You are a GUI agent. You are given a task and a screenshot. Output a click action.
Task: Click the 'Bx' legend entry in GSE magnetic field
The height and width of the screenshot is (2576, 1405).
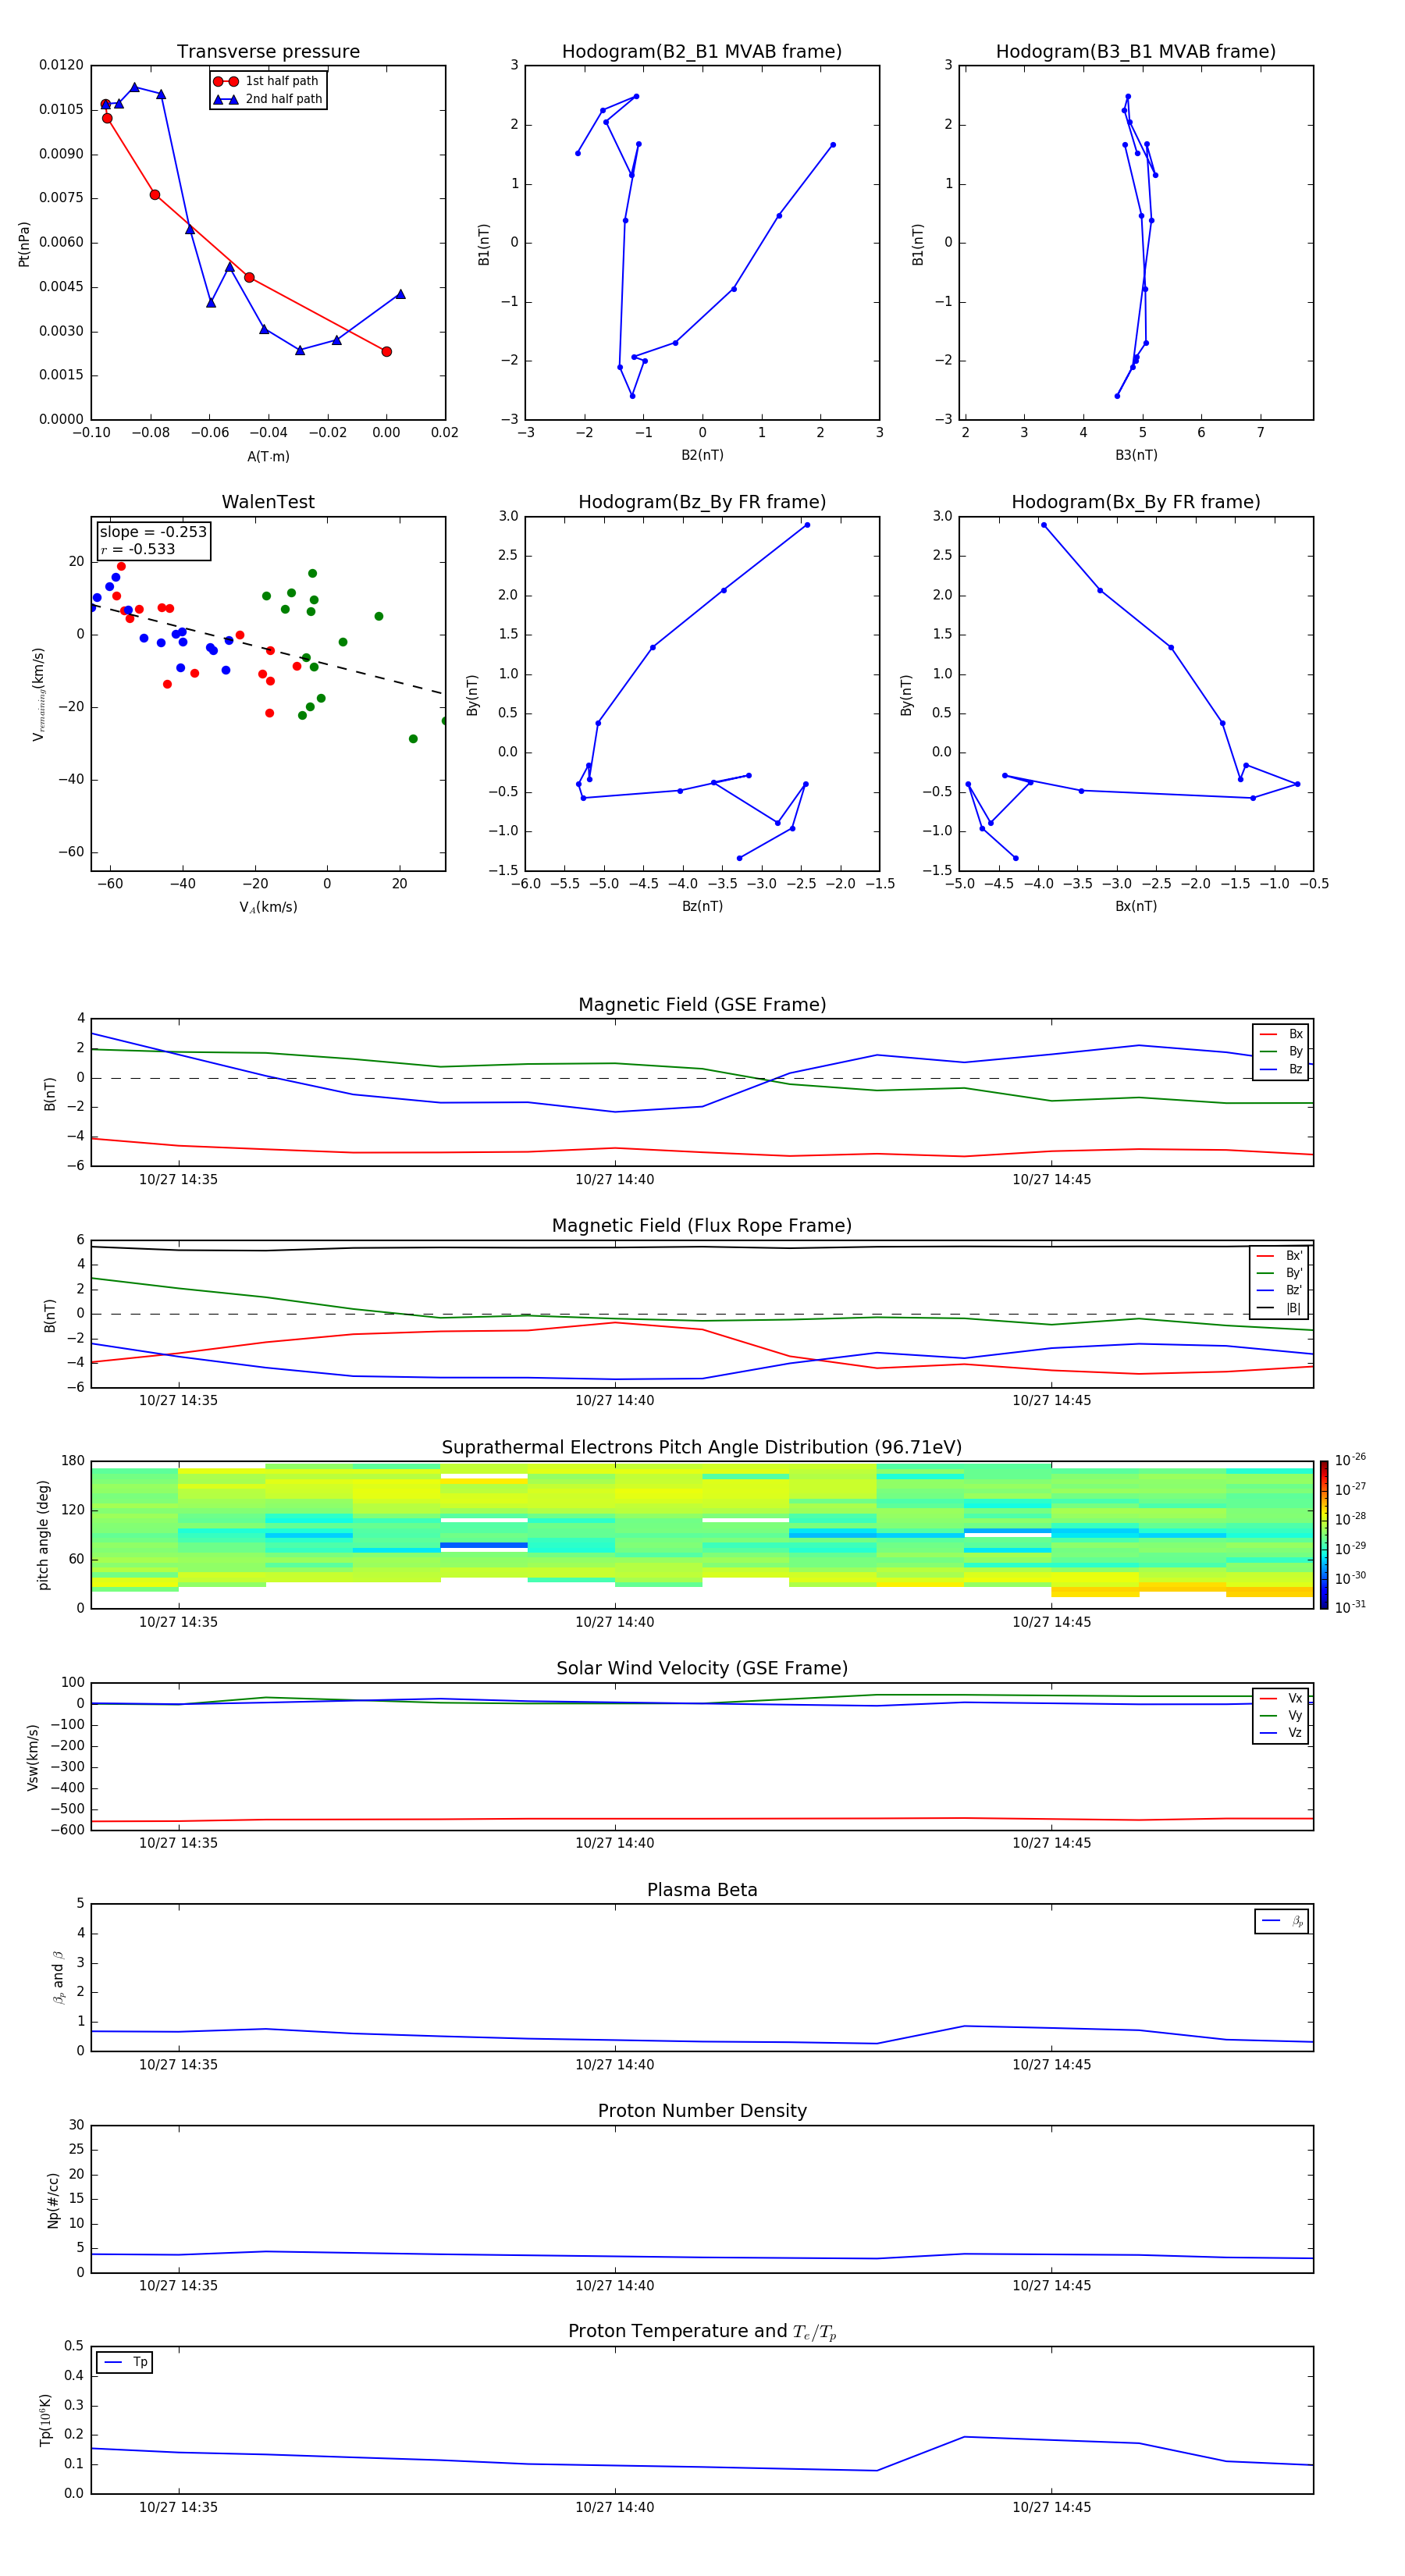coord(1281,1034)
